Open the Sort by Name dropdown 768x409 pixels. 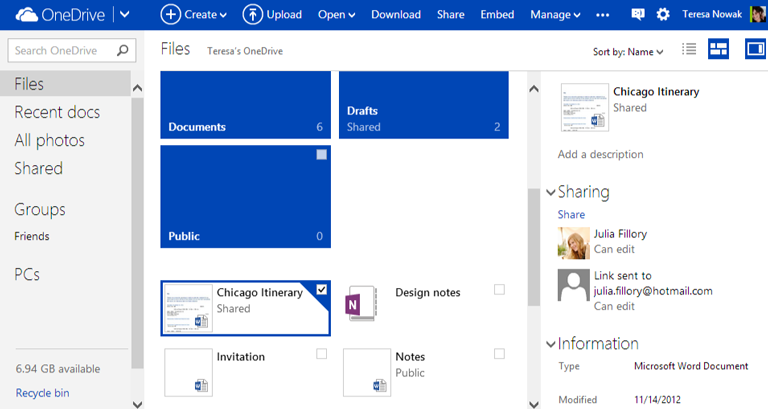[x=629, y=52]
